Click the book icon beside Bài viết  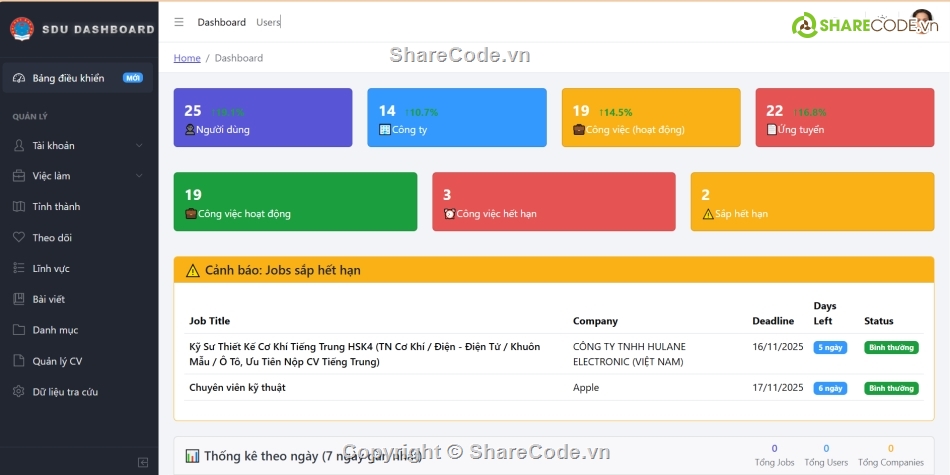(x=19, y=299)
